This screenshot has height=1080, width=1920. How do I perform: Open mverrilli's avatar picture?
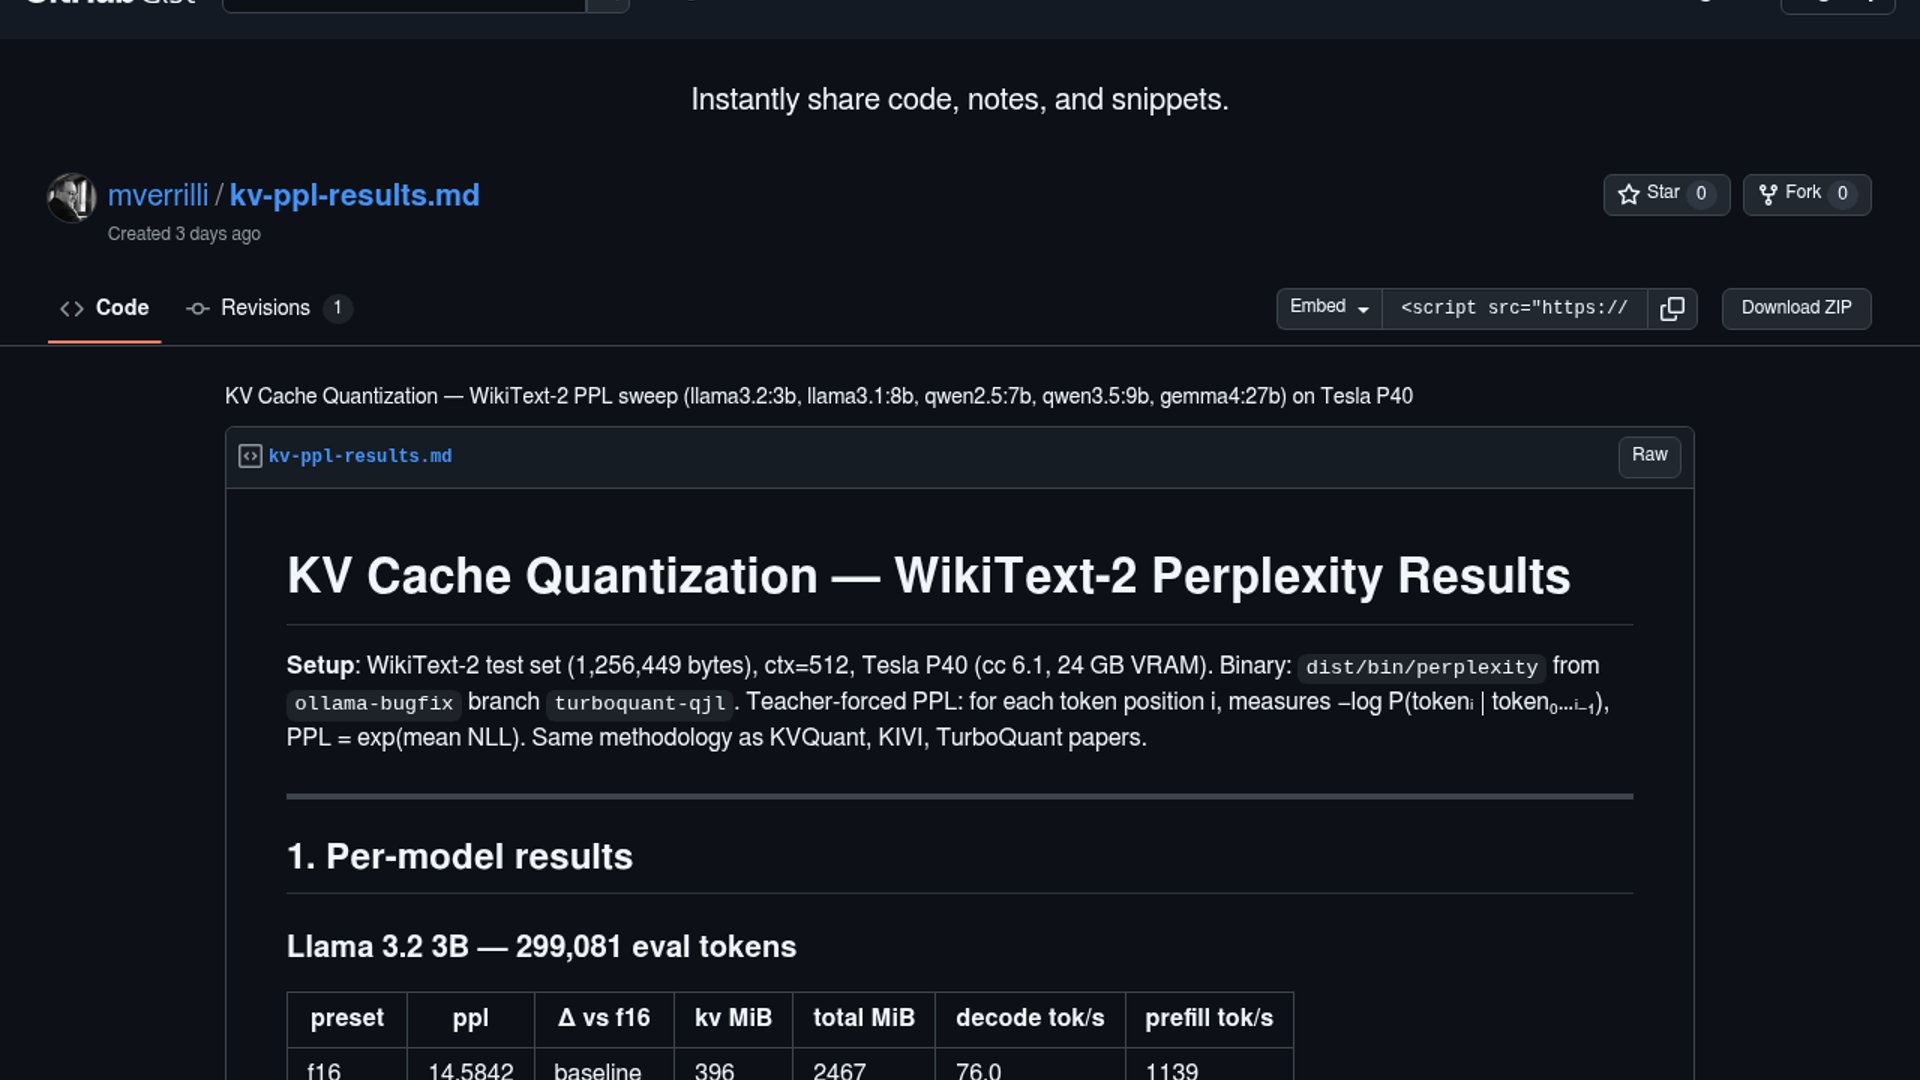point(72,197)
